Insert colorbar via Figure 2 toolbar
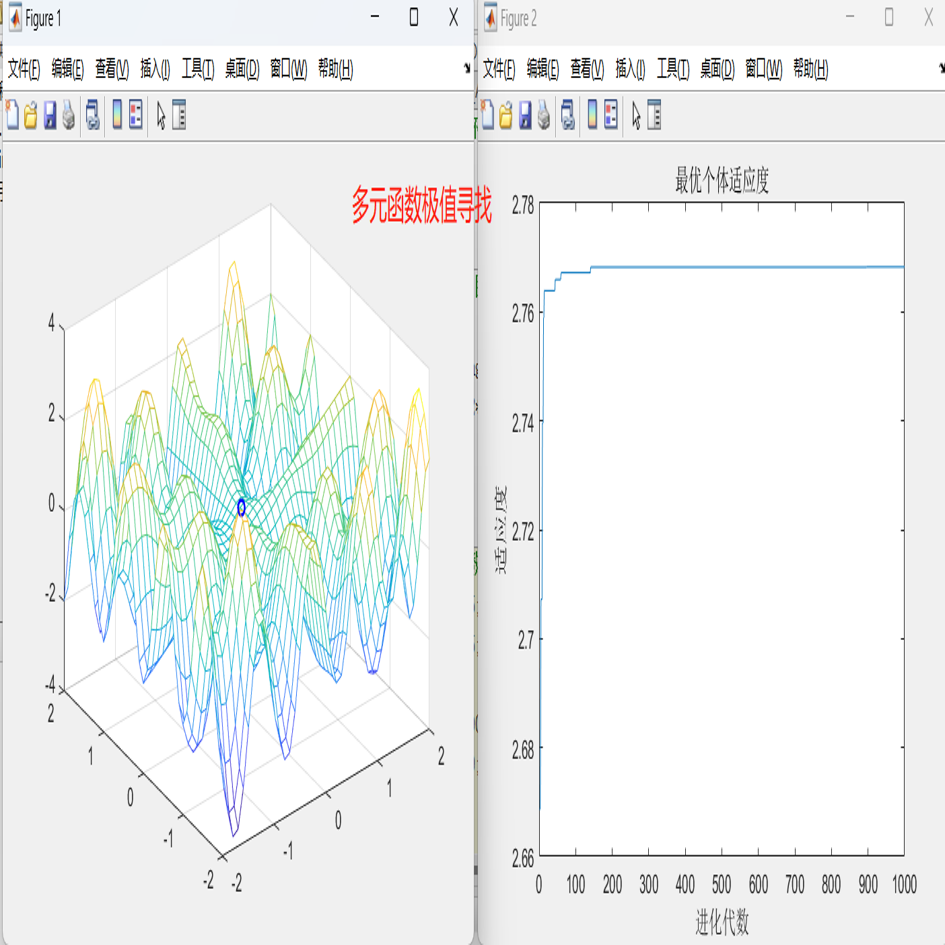945x945 pixels. coord(593,115)
